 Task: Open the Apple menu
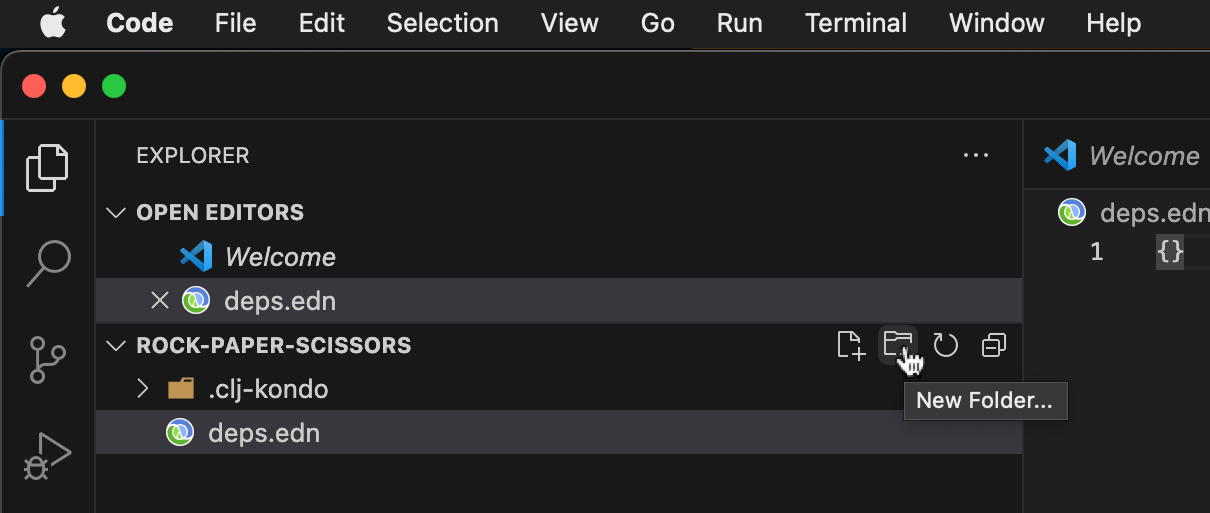tap(54, 23)
